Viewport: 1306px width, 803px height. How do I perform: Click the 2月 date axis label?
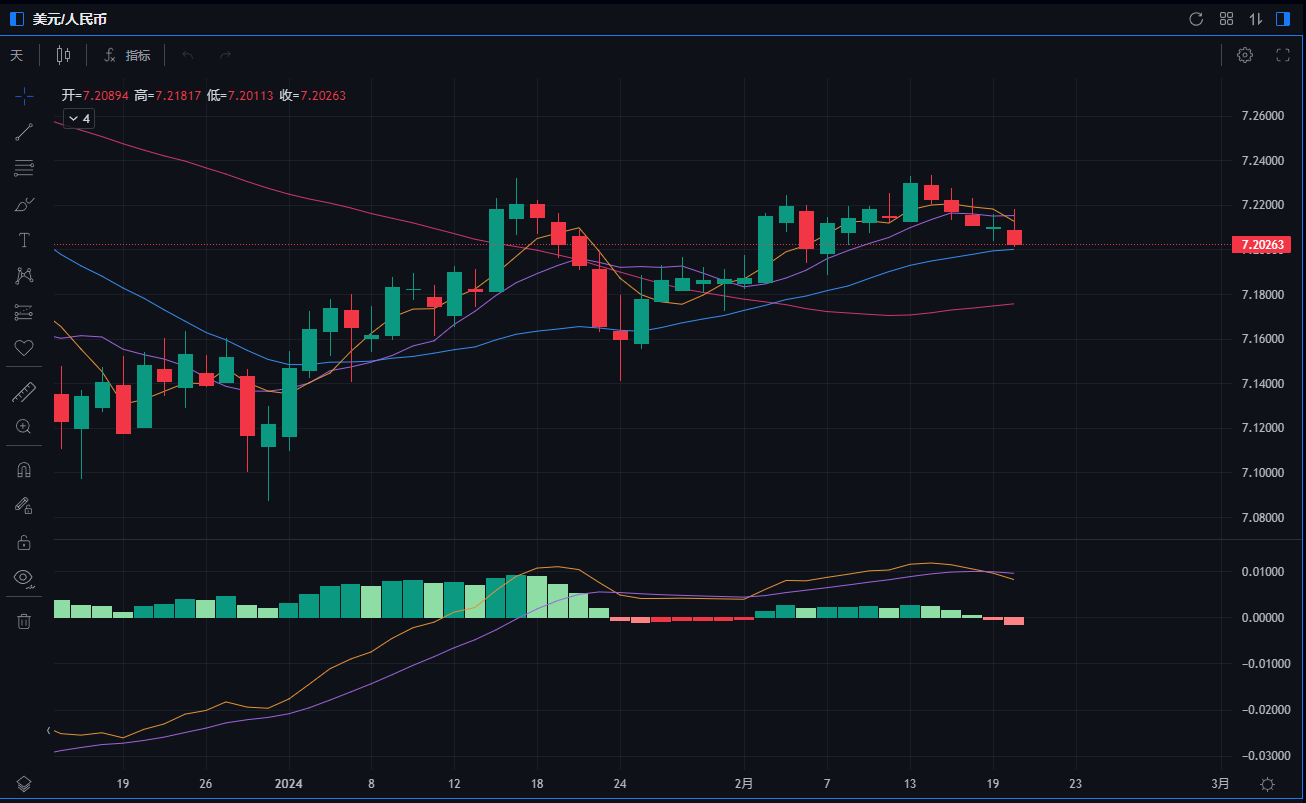click(742, 784)
